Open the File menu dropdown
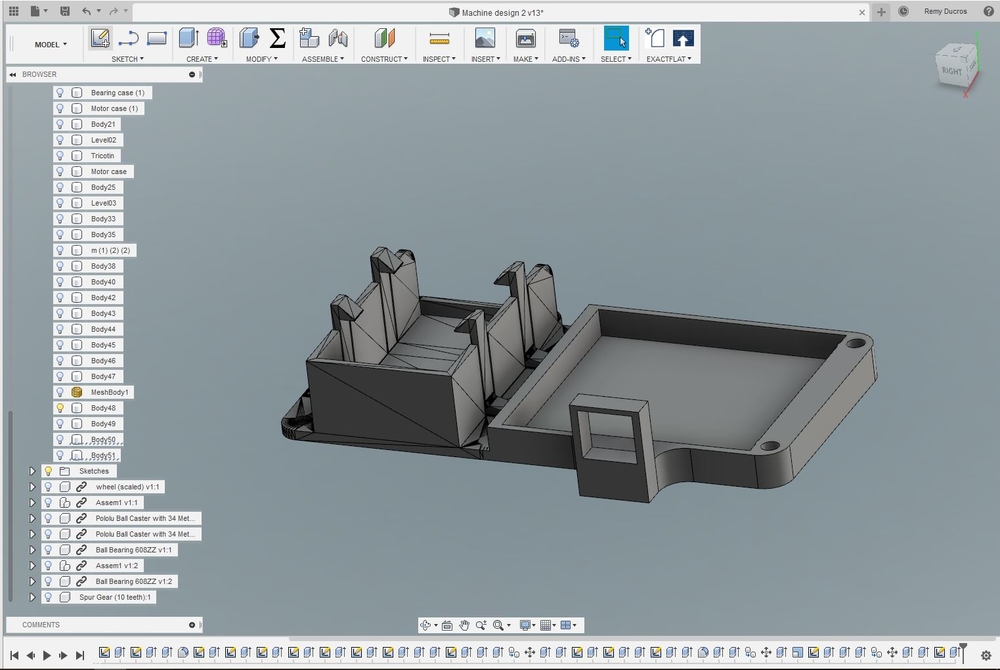The width and height of the screenshot is (1000, 670). (38, 11)
